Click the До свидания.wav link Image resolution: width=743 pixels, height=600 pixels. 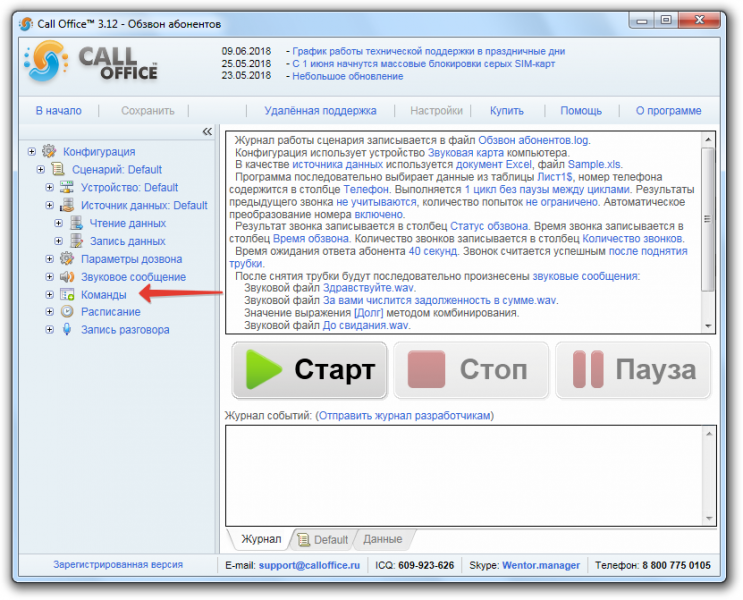point(365,326)
